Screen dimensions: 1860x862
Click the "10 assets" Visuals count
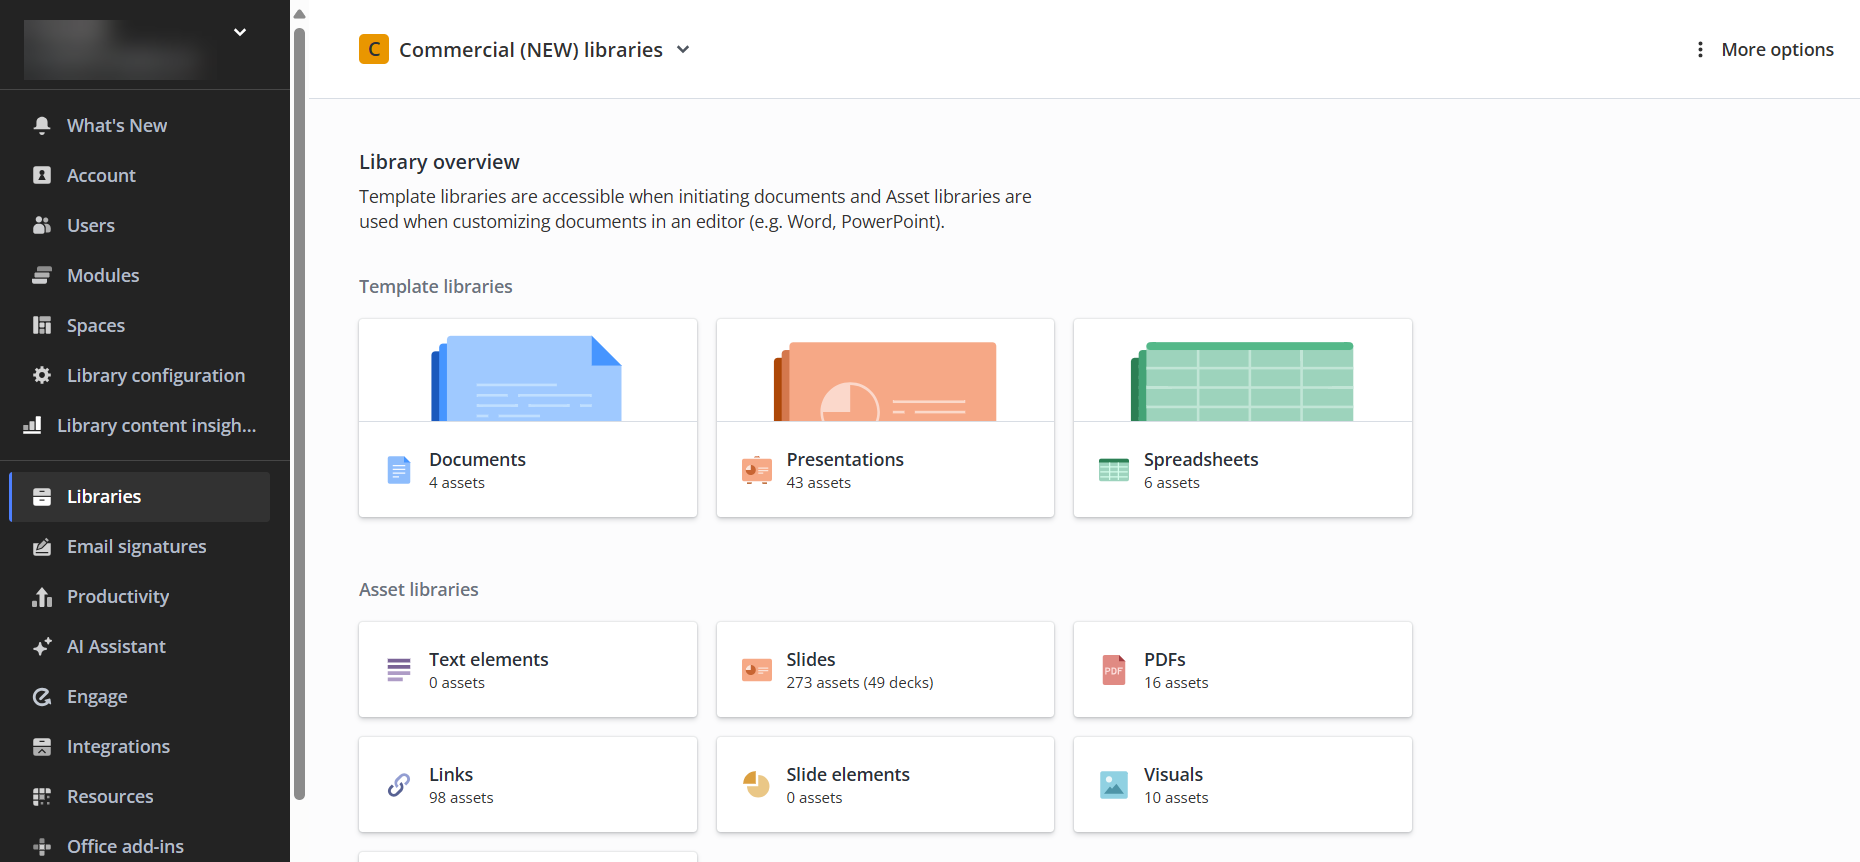click(1176, 798)
